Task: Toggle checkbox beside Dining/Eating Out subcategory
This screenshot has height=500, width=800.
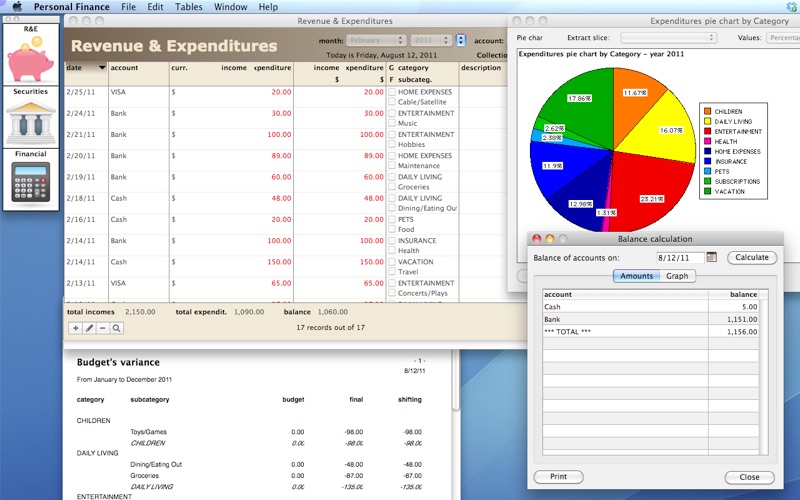Action: 392,208
